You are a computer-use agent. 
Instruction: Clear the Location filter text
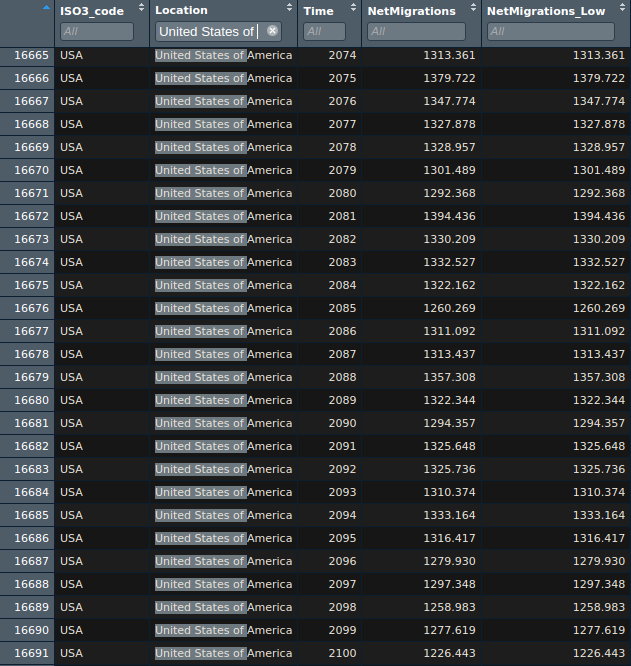pyautogui.click(x=272, y=31)
